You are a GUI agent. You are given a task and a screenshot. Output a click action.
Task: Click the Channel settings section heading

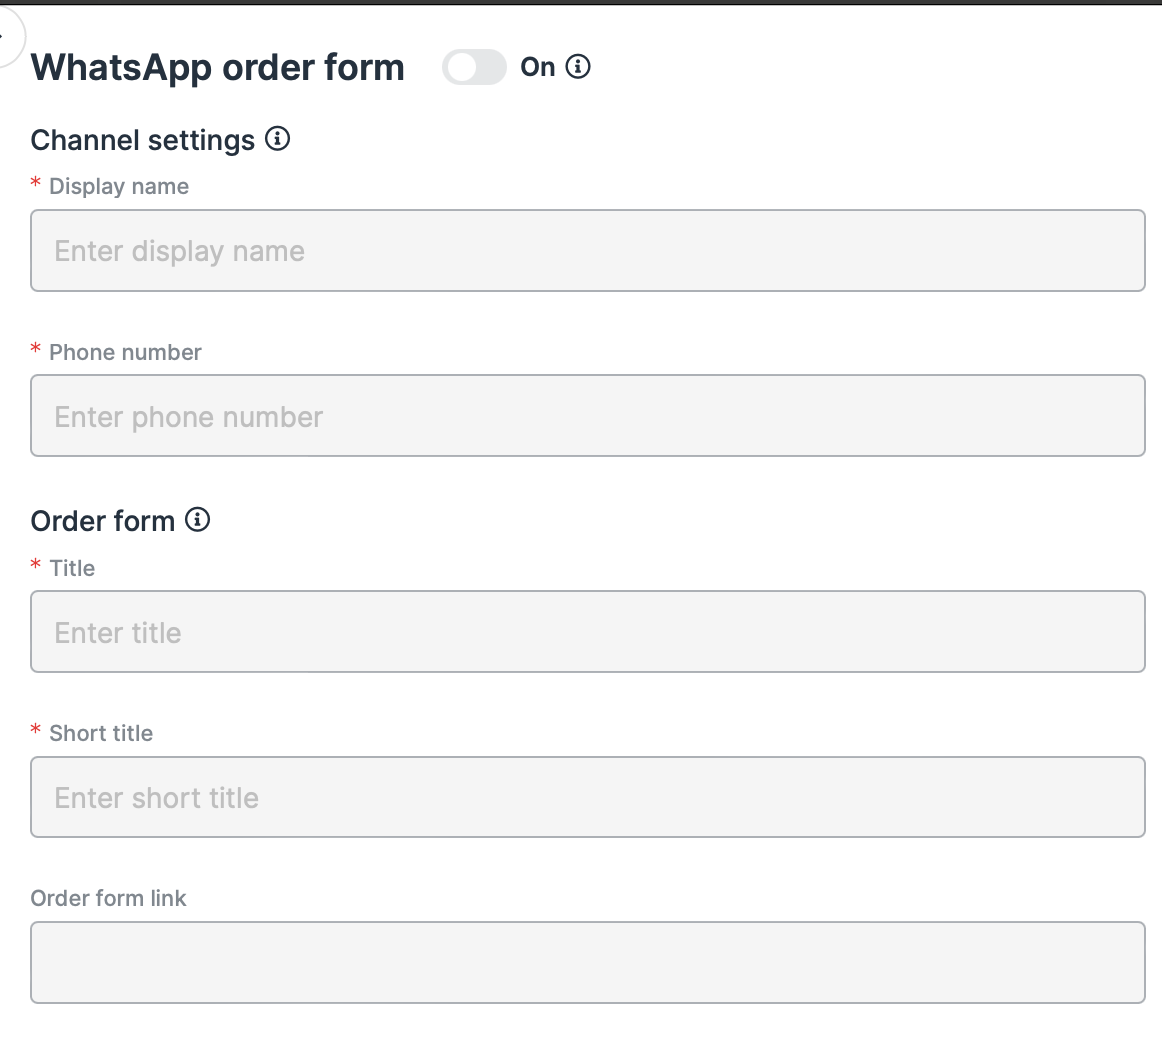click(x=143, y=140)
